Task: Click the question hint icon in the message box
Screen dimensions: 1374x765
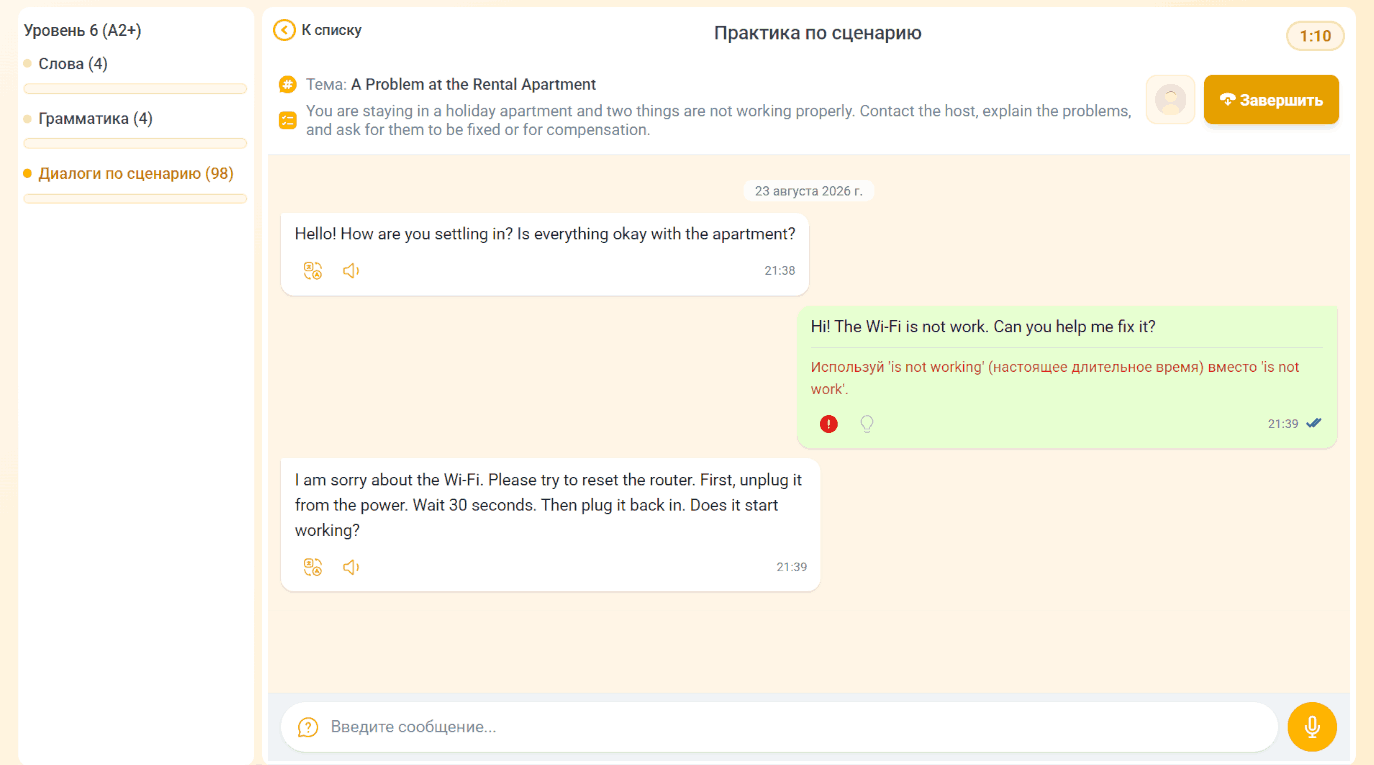Action: point(308,727)
